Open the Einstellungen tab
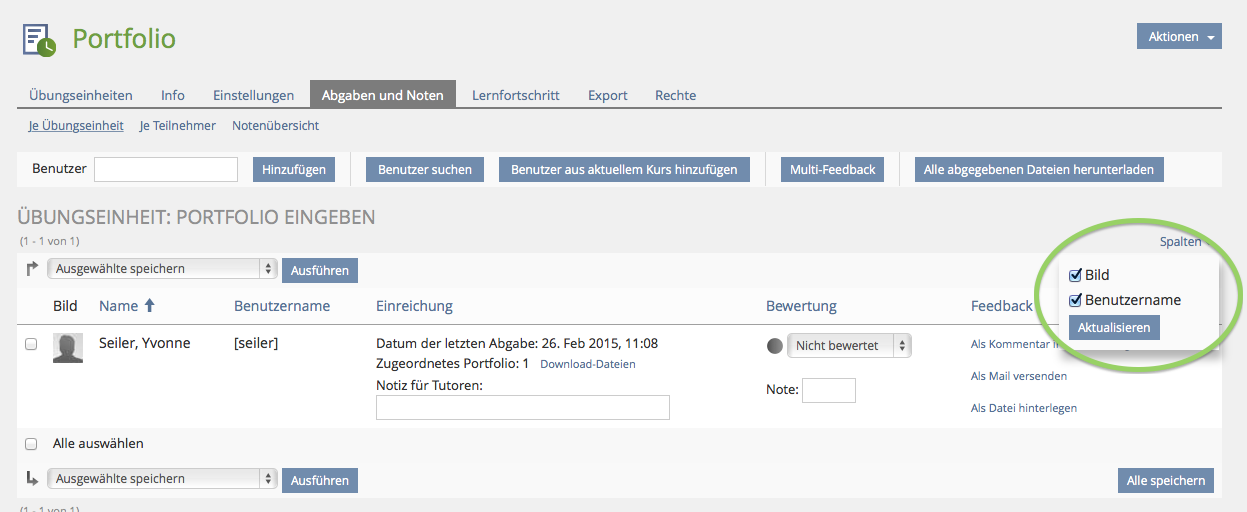The image size is (1247, 512). click(x=253, y=95)
